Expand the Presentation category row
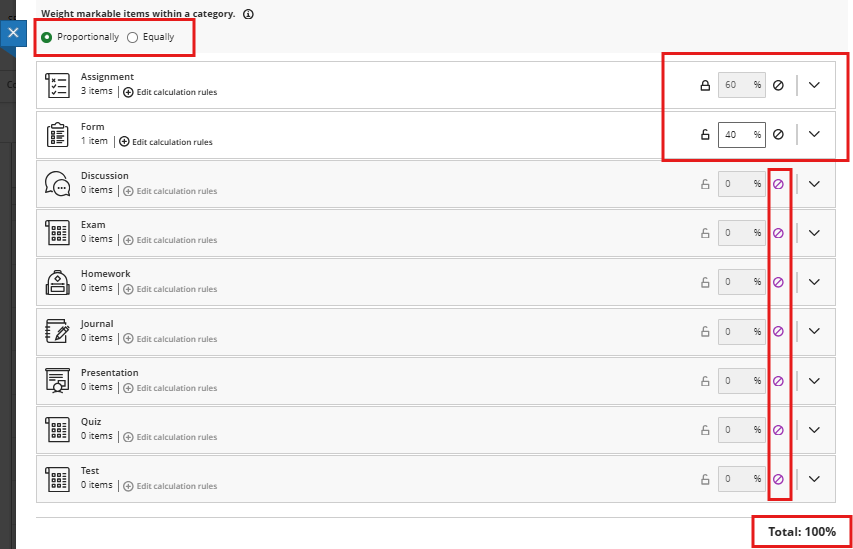 click(814, 381)
